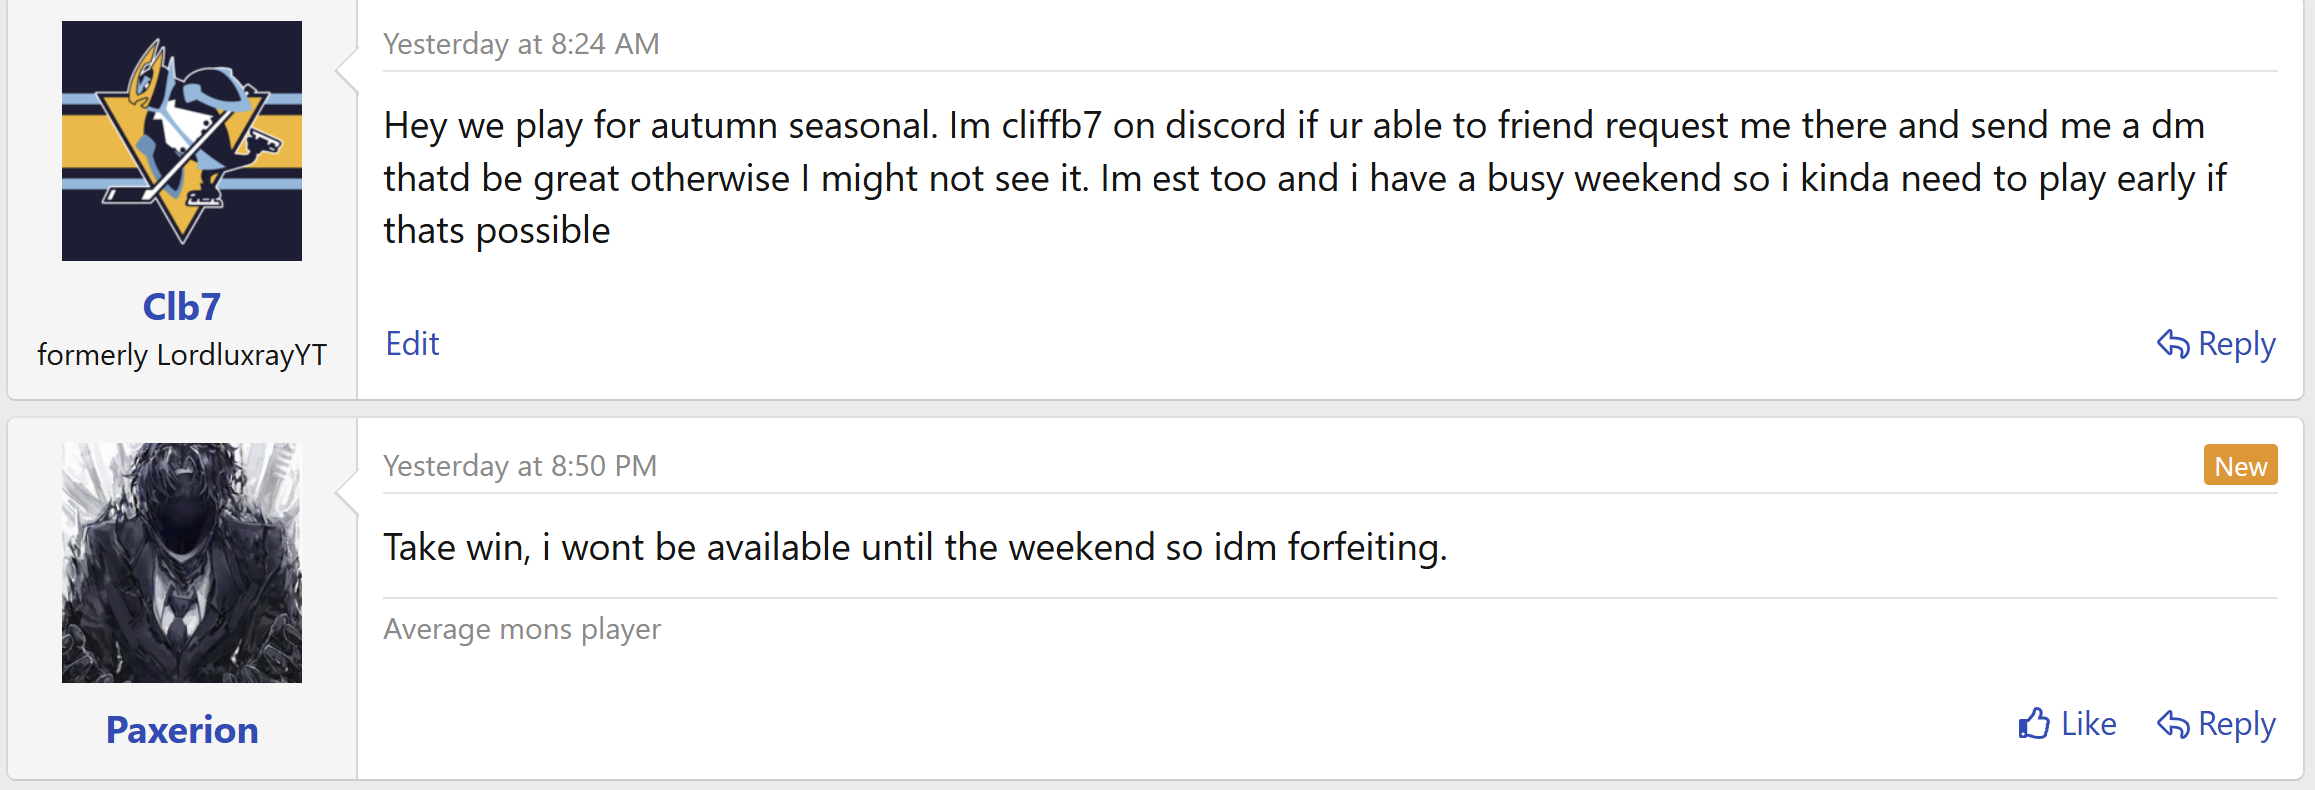Open Paxerion's username profile link
Image resolution: width=2315 pixels, height=790 pixels.
pyautogui.click(x=182, y=730)
